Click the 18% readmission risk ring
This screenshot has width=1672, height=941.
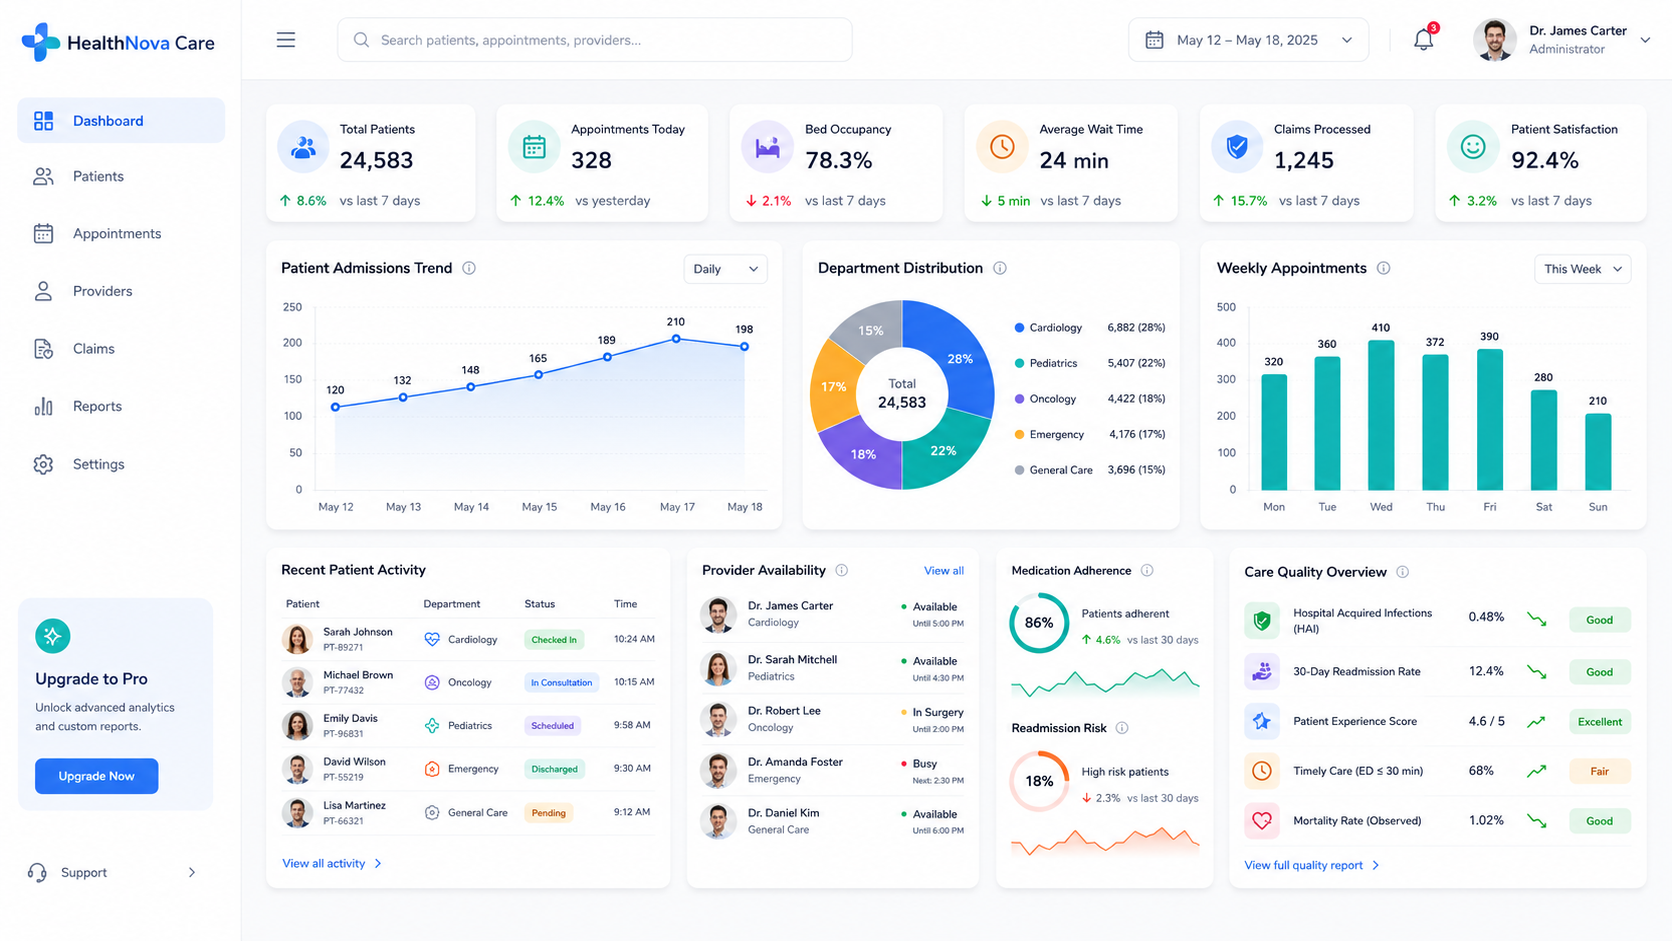click(x=1039, y=781)
